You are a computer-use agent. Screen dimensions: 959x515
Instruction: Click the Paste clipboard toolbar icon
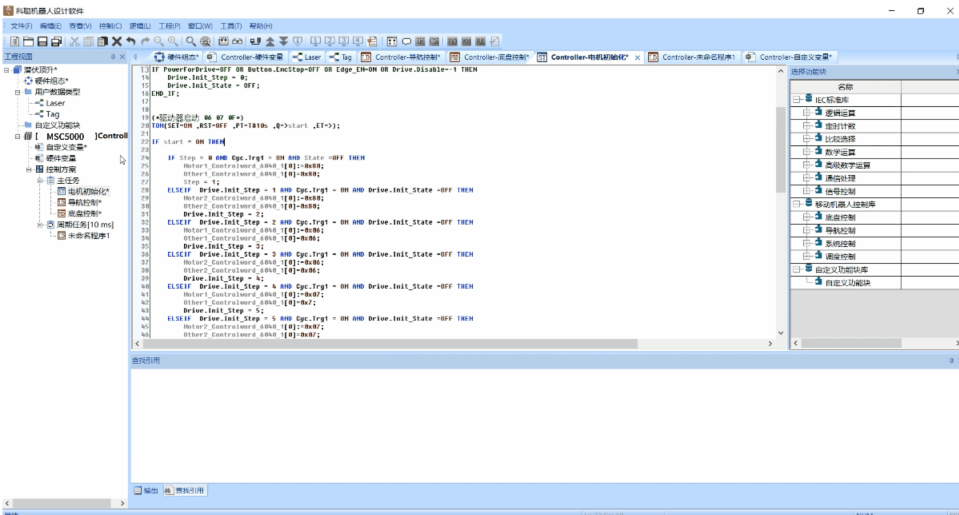tap(102, 42)
